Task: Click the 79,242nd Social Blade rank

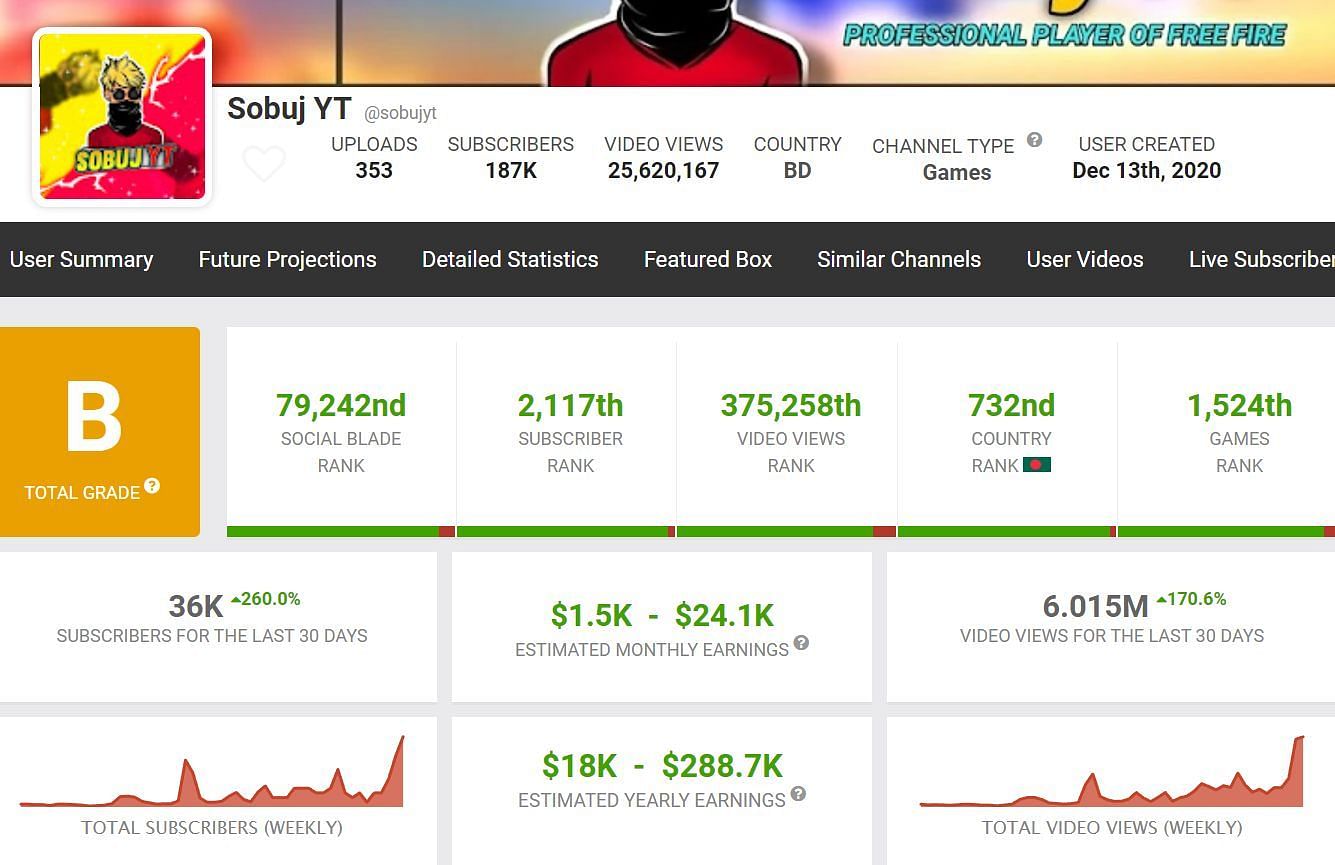Action: point(341,405)
